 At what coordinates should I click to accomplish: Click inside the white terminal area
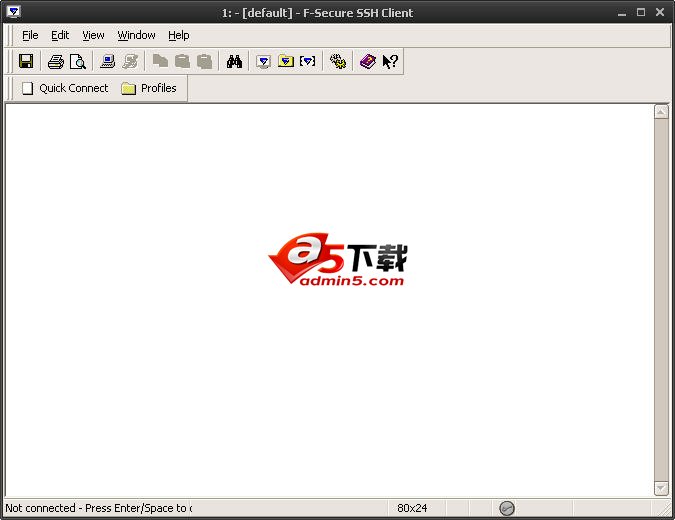(329, 300)
